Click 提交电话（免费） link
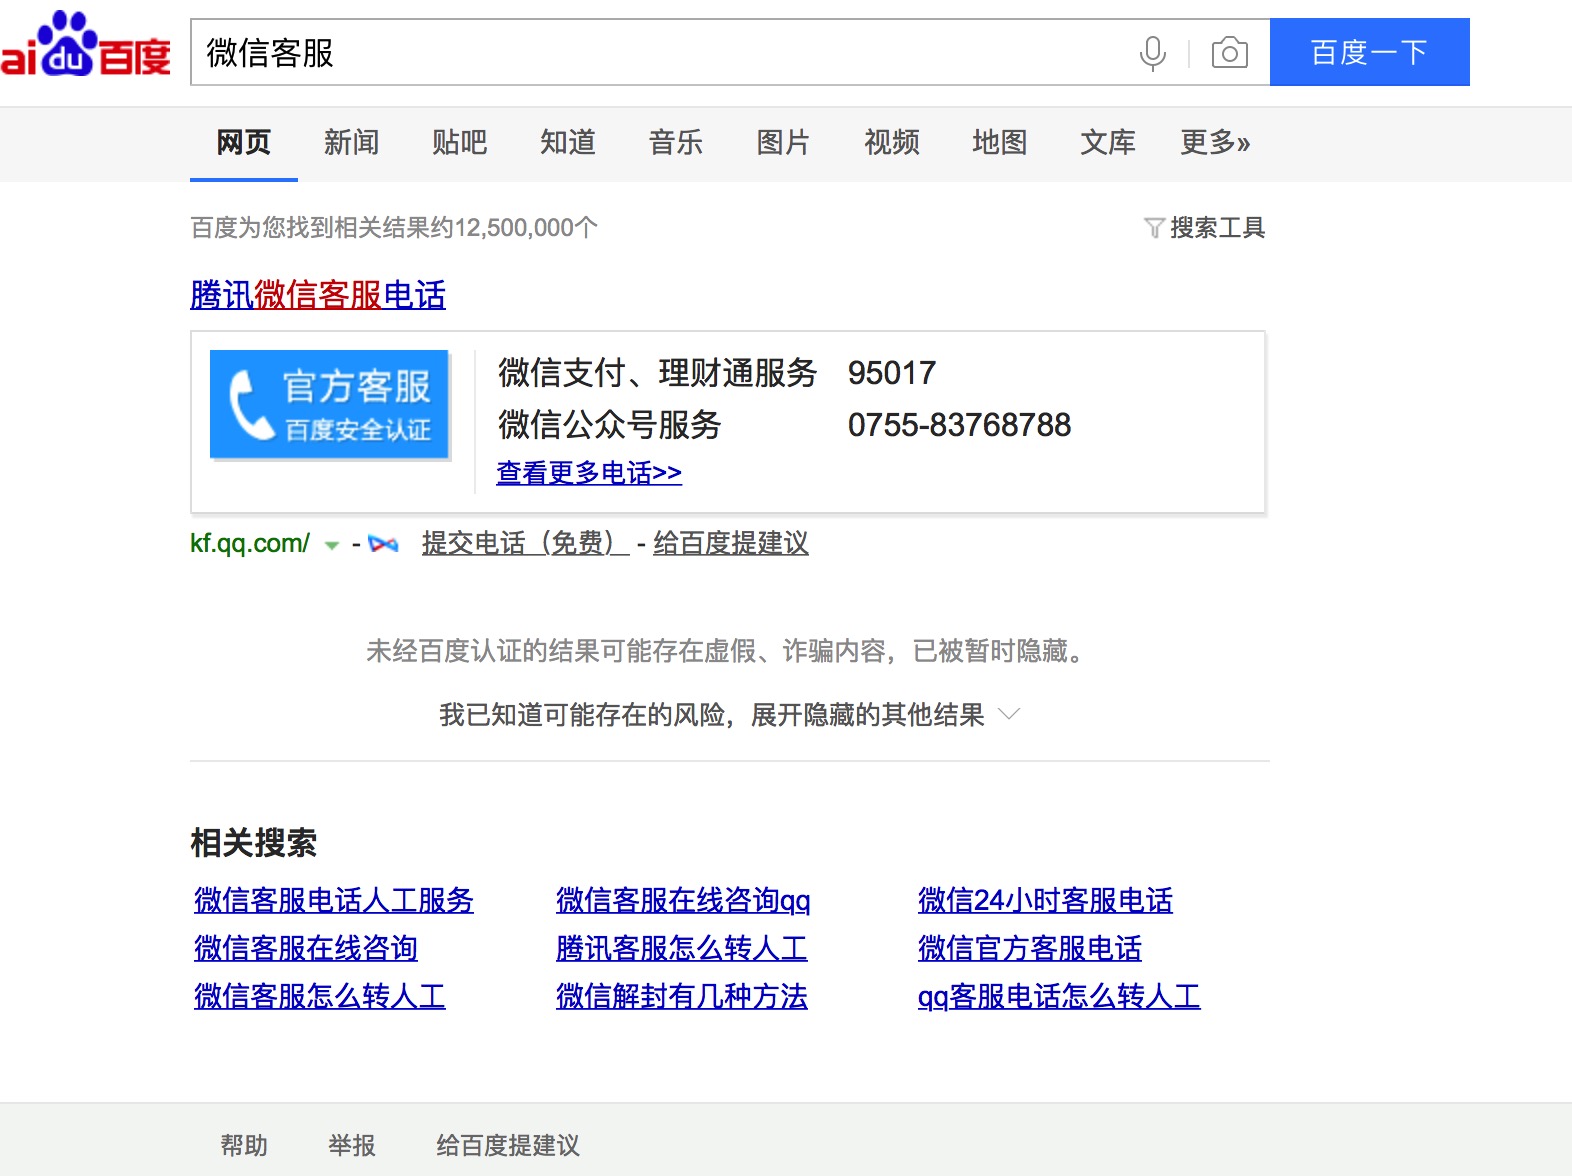The image size is (1572, 1176). [525, 543]
